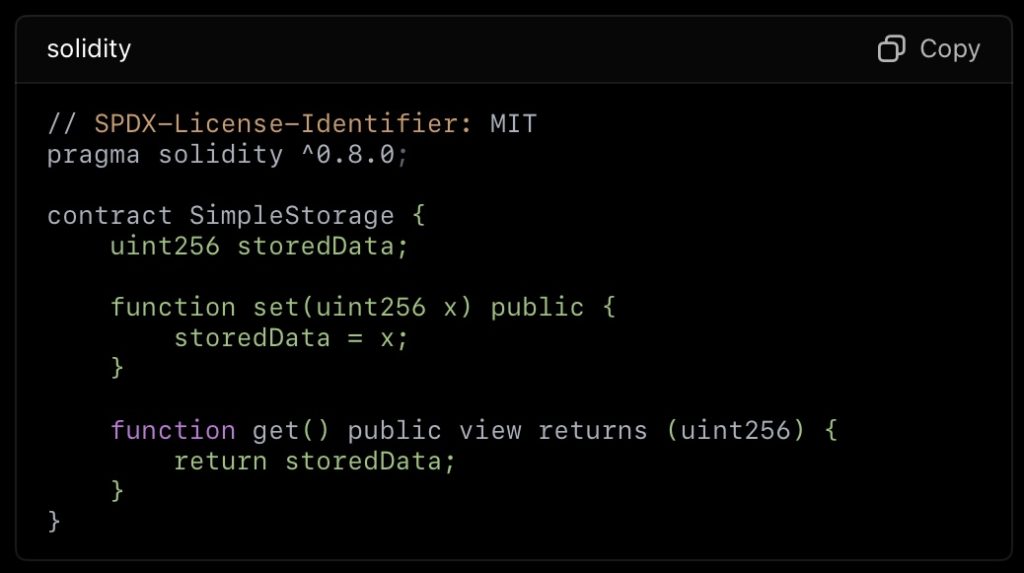Click the SimpleStorage contract name
The width and height of the screenshot is (1024, 573).
(x=291, y=216)
